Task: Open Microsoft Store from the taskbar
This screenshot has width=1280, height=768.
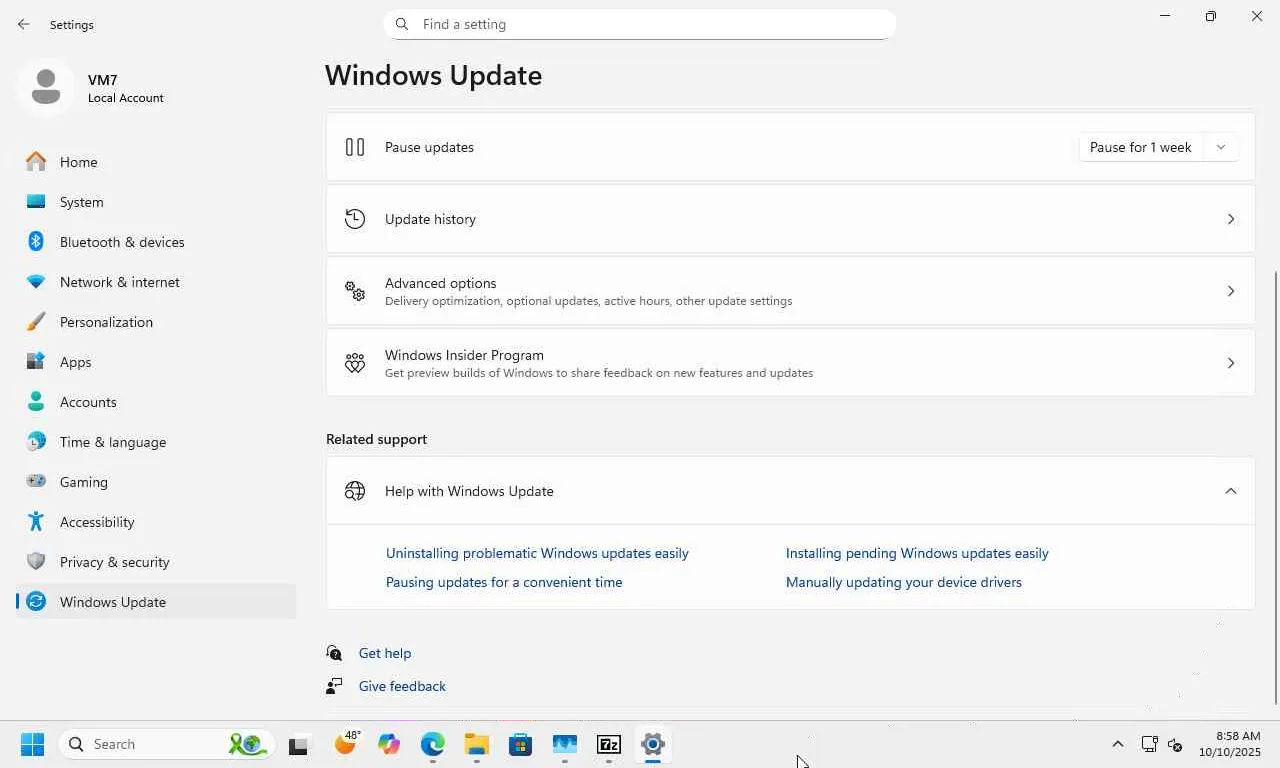Action: pyautogui.click(x=521, y=744)
